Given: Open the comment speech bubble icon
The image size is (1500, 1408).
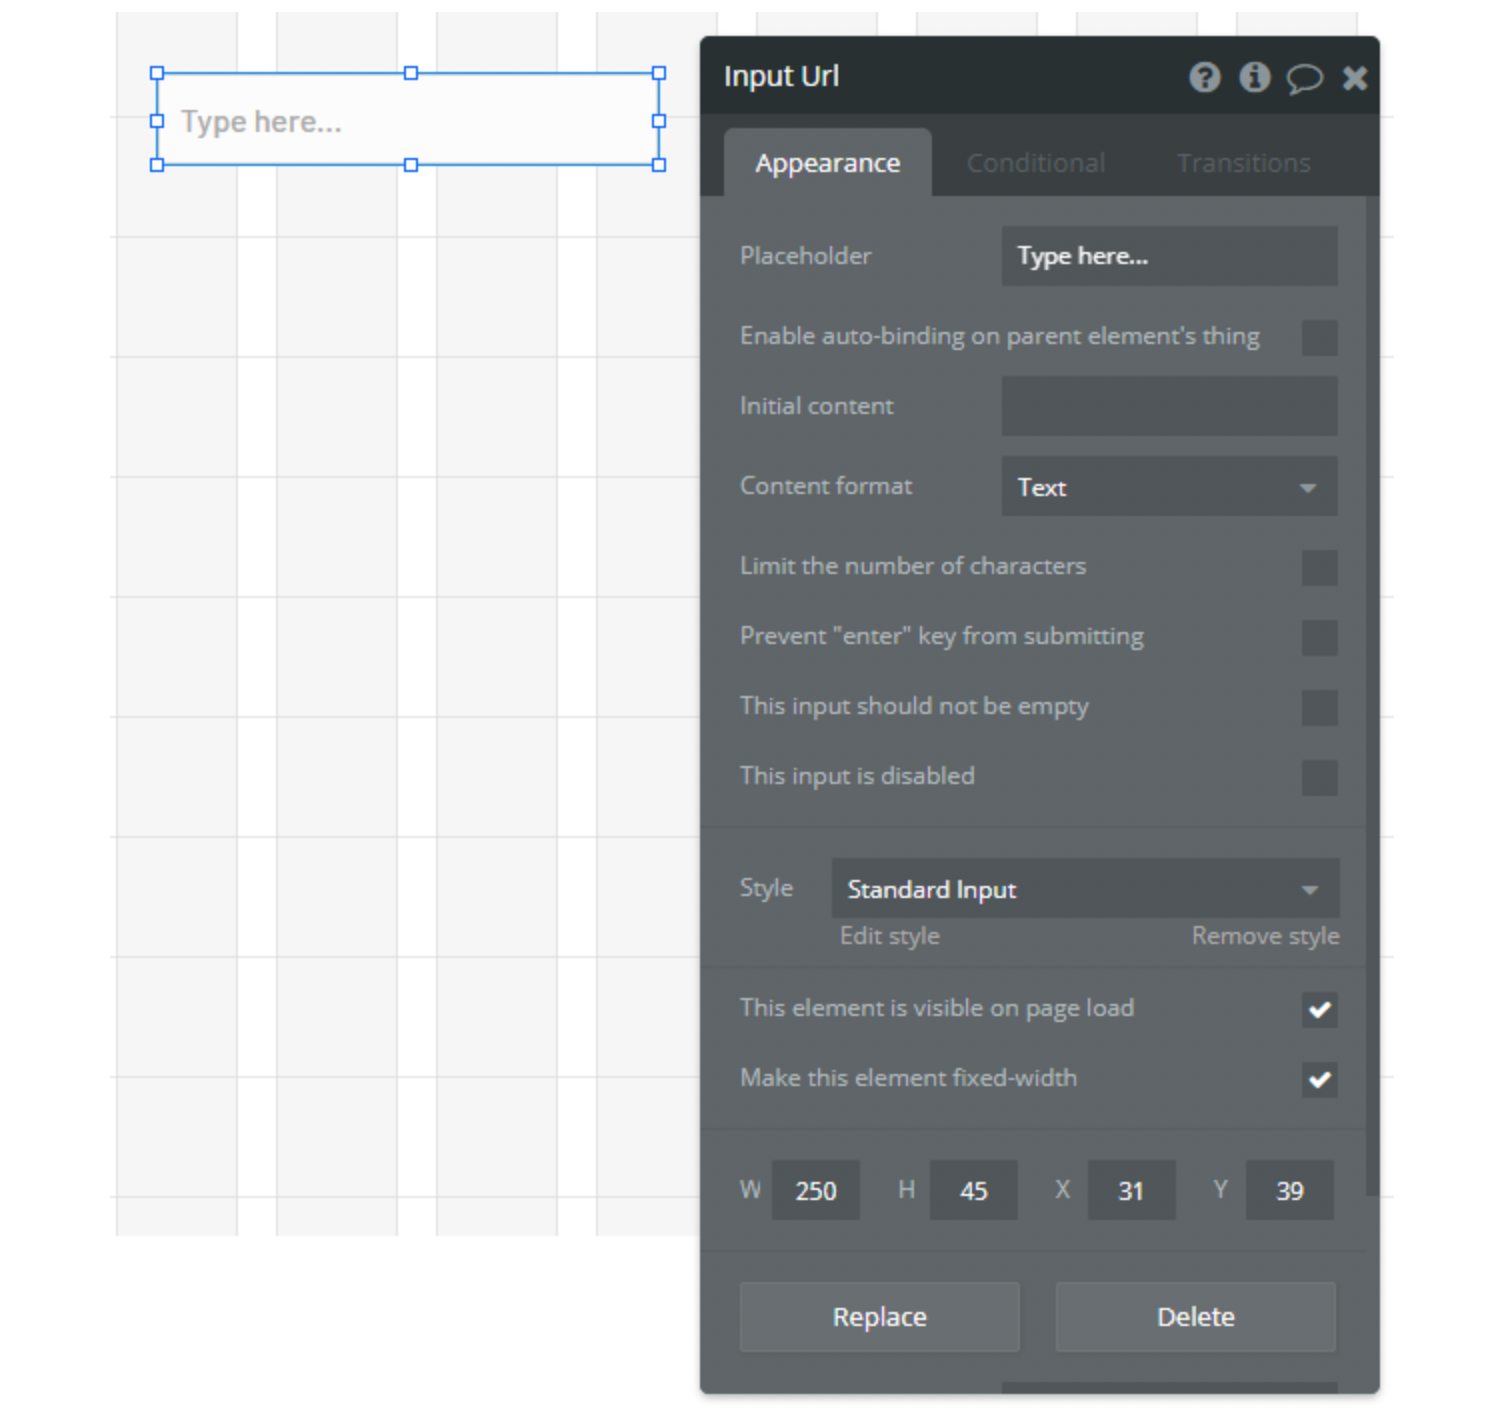Looking at the screenshot, I should coord(1304,78).
